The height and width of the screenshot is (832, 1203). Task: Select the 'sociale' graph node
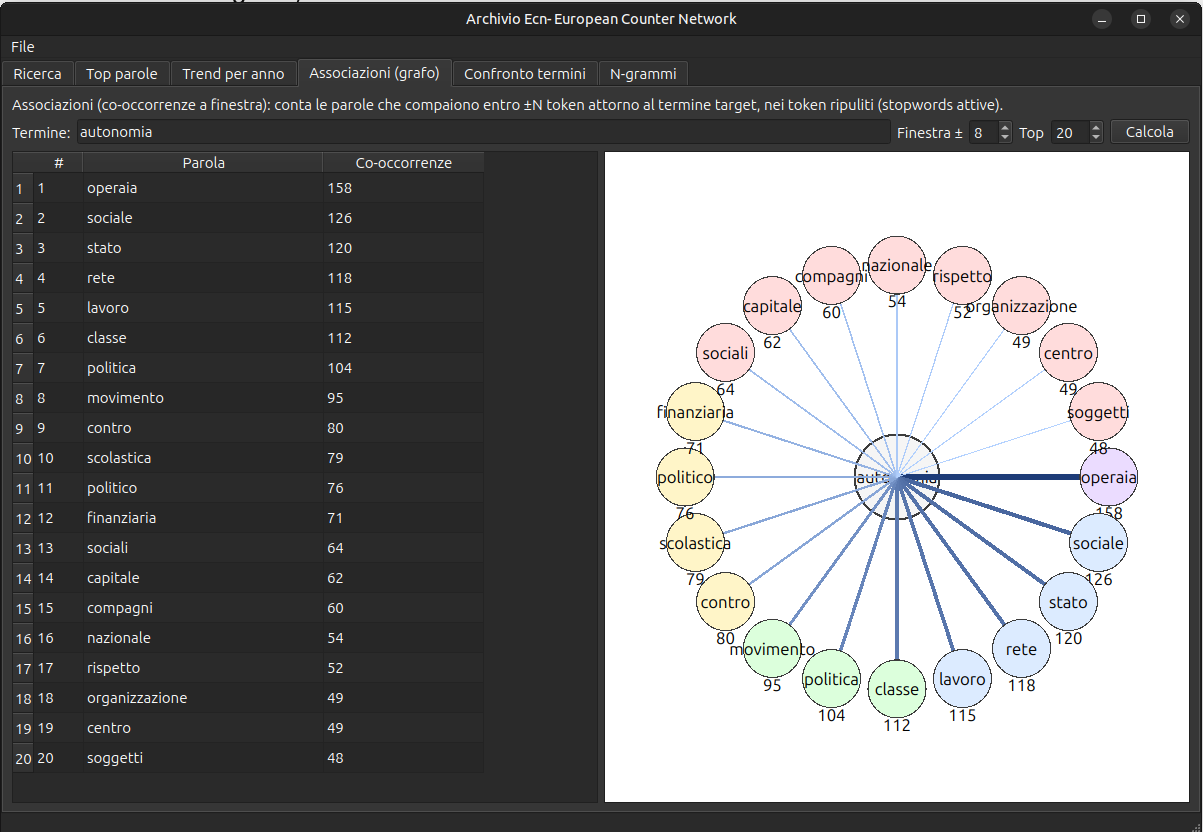pyautogui.click(x=1098, y=543)
